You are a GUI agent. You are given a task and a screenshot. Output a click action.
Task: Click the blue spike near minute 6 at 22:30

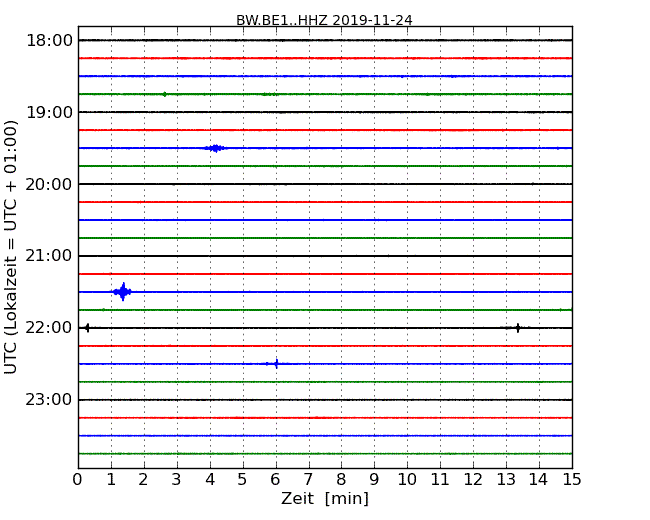276,364
